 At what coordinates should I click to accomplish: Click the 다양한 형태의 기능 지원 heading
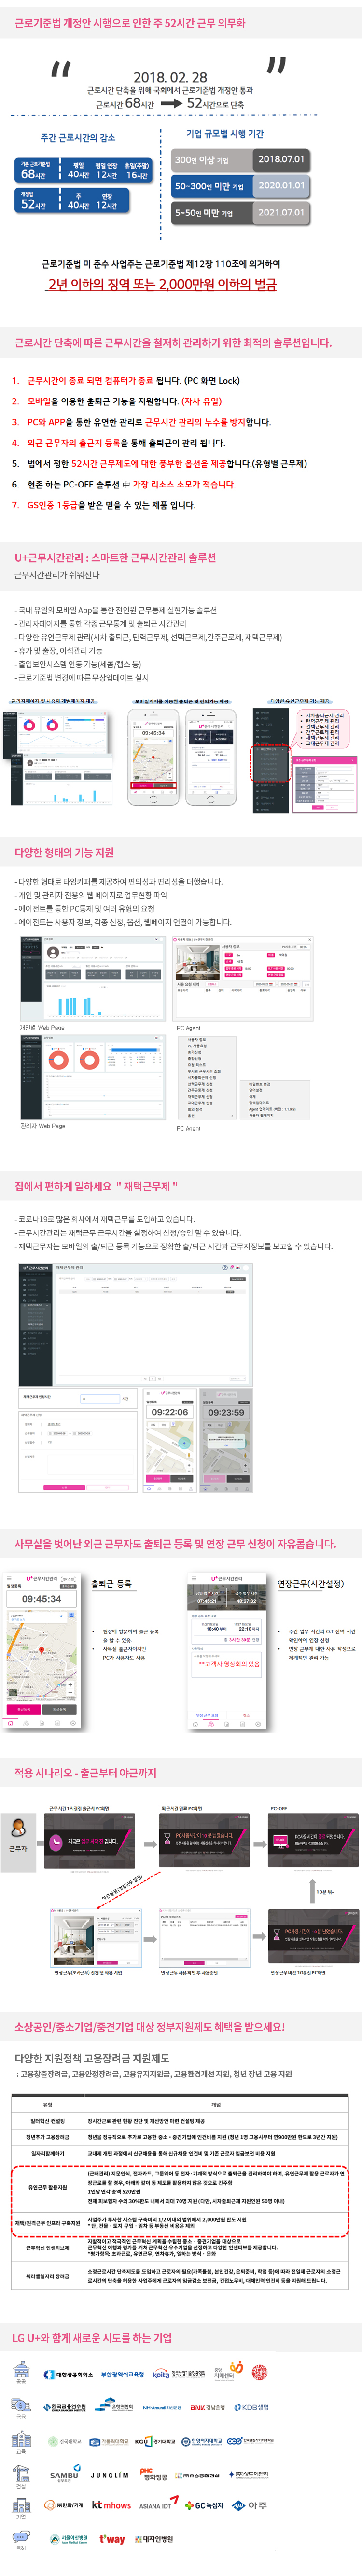click(x=64, y=852)
